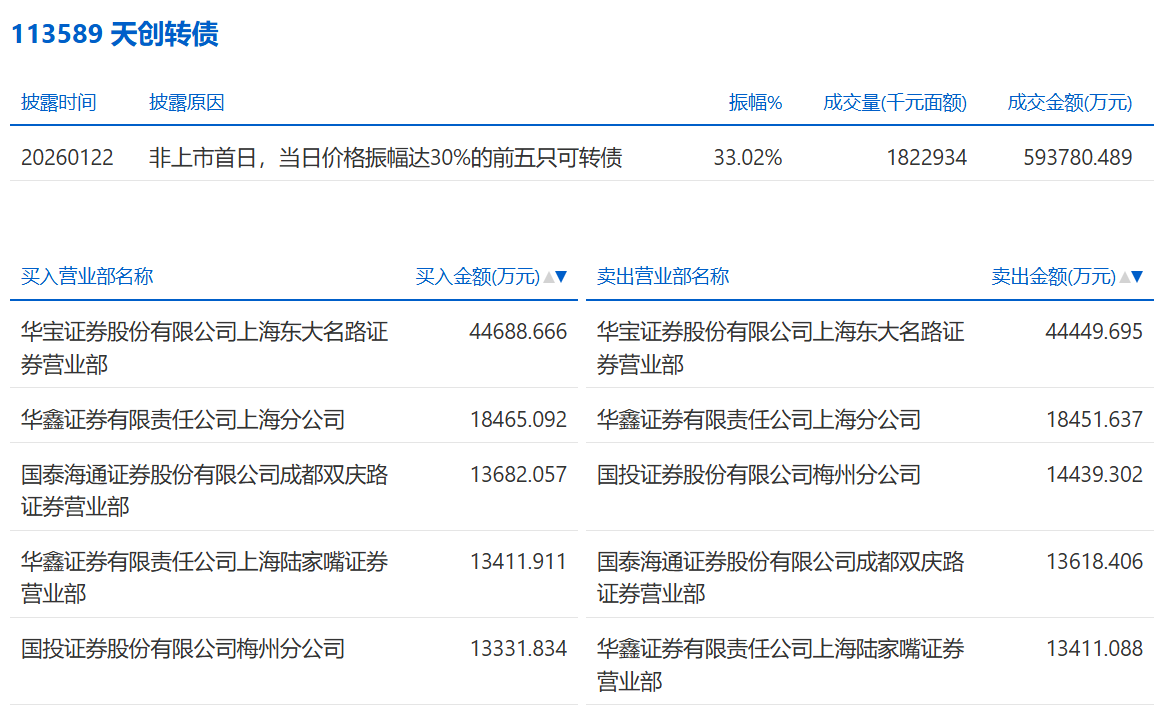This screenshot has width=1161, height=711.
Task: Click the 成交金额(万元) column header
Action: click(1069, 102)
